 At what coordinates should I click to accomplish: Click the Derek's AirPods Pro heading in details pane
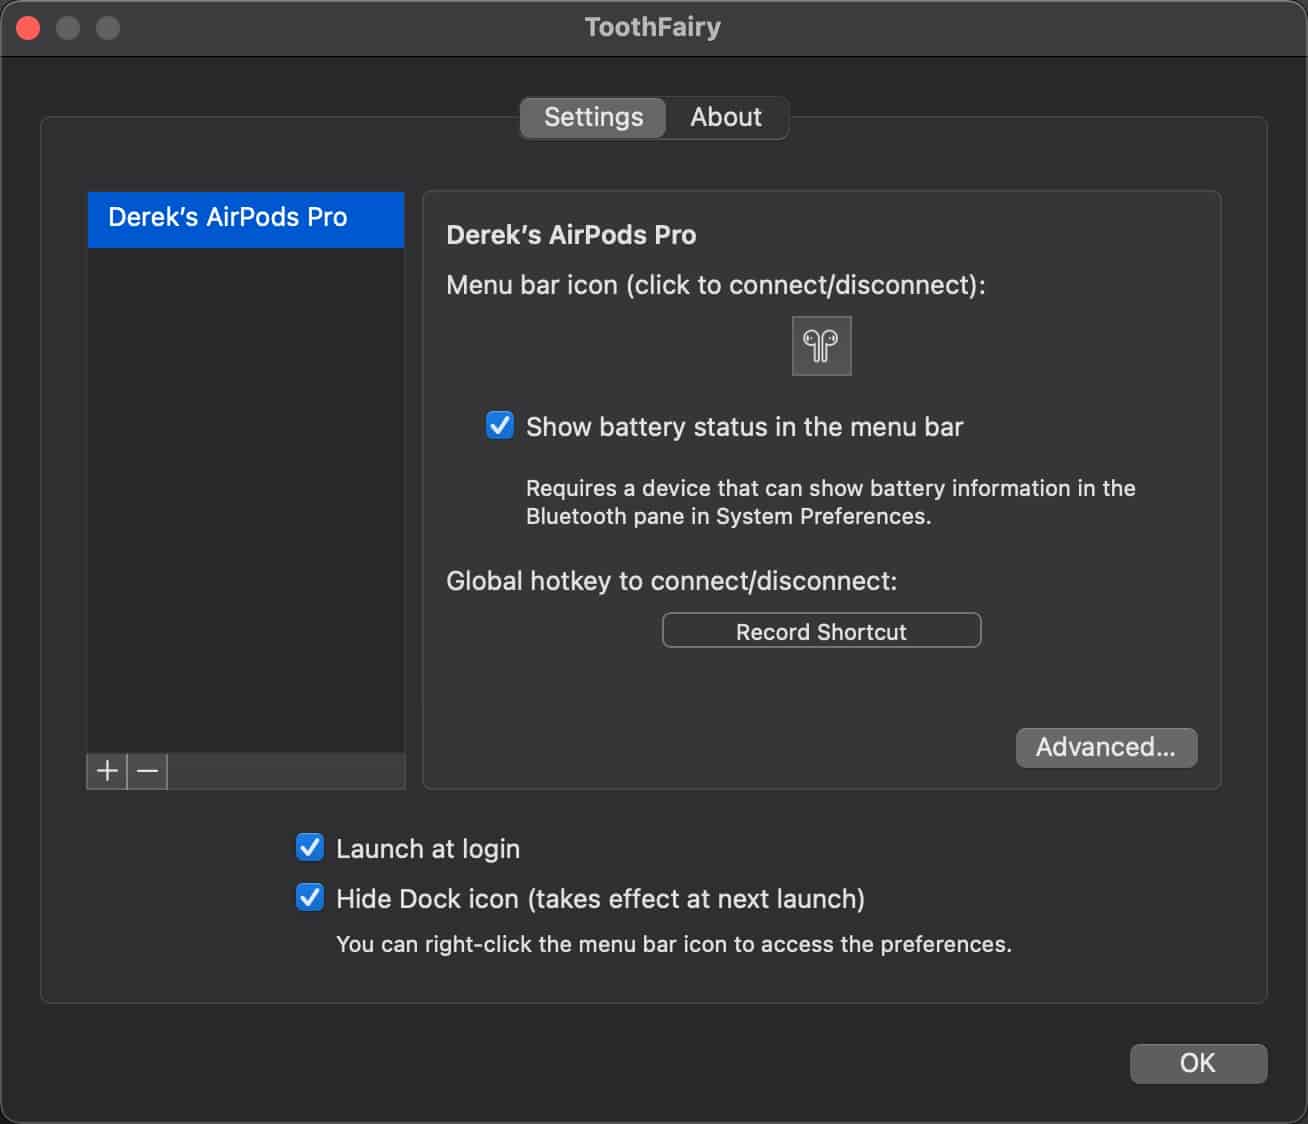pos(571,235)
